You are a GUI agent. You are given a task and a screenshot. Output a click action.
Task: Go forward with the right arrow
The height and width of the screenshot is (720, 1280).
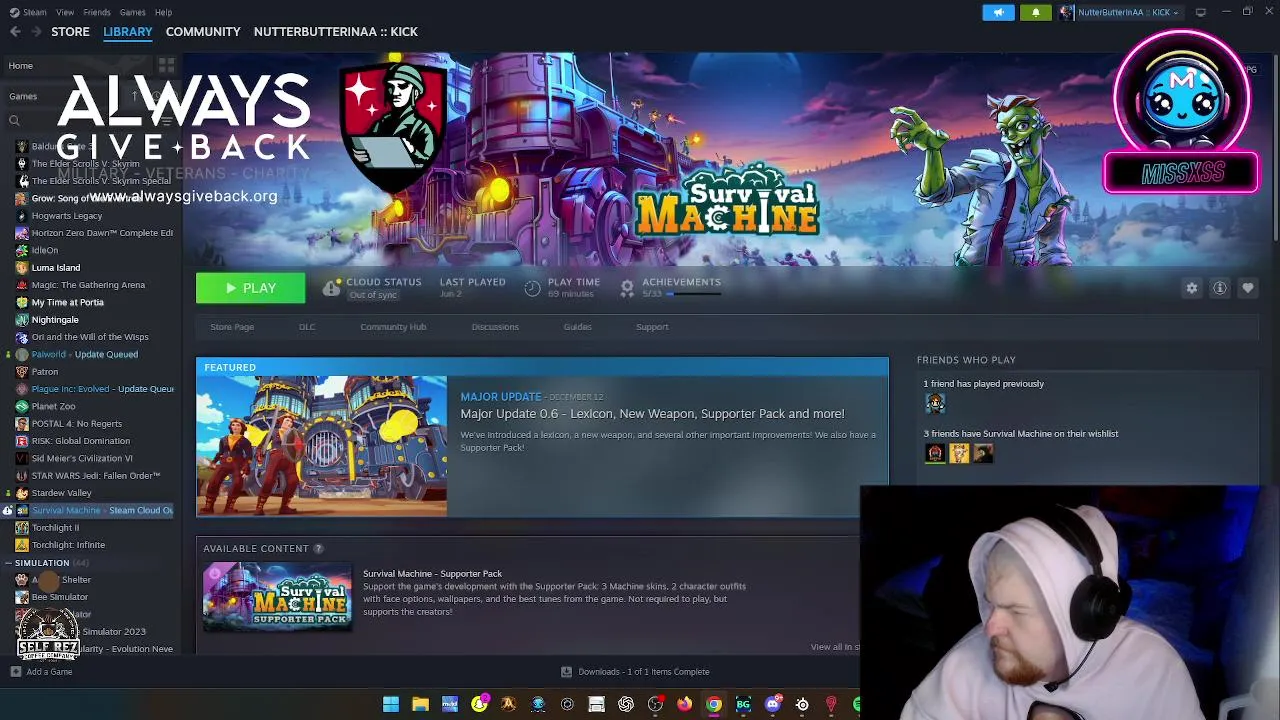[36, 32]
